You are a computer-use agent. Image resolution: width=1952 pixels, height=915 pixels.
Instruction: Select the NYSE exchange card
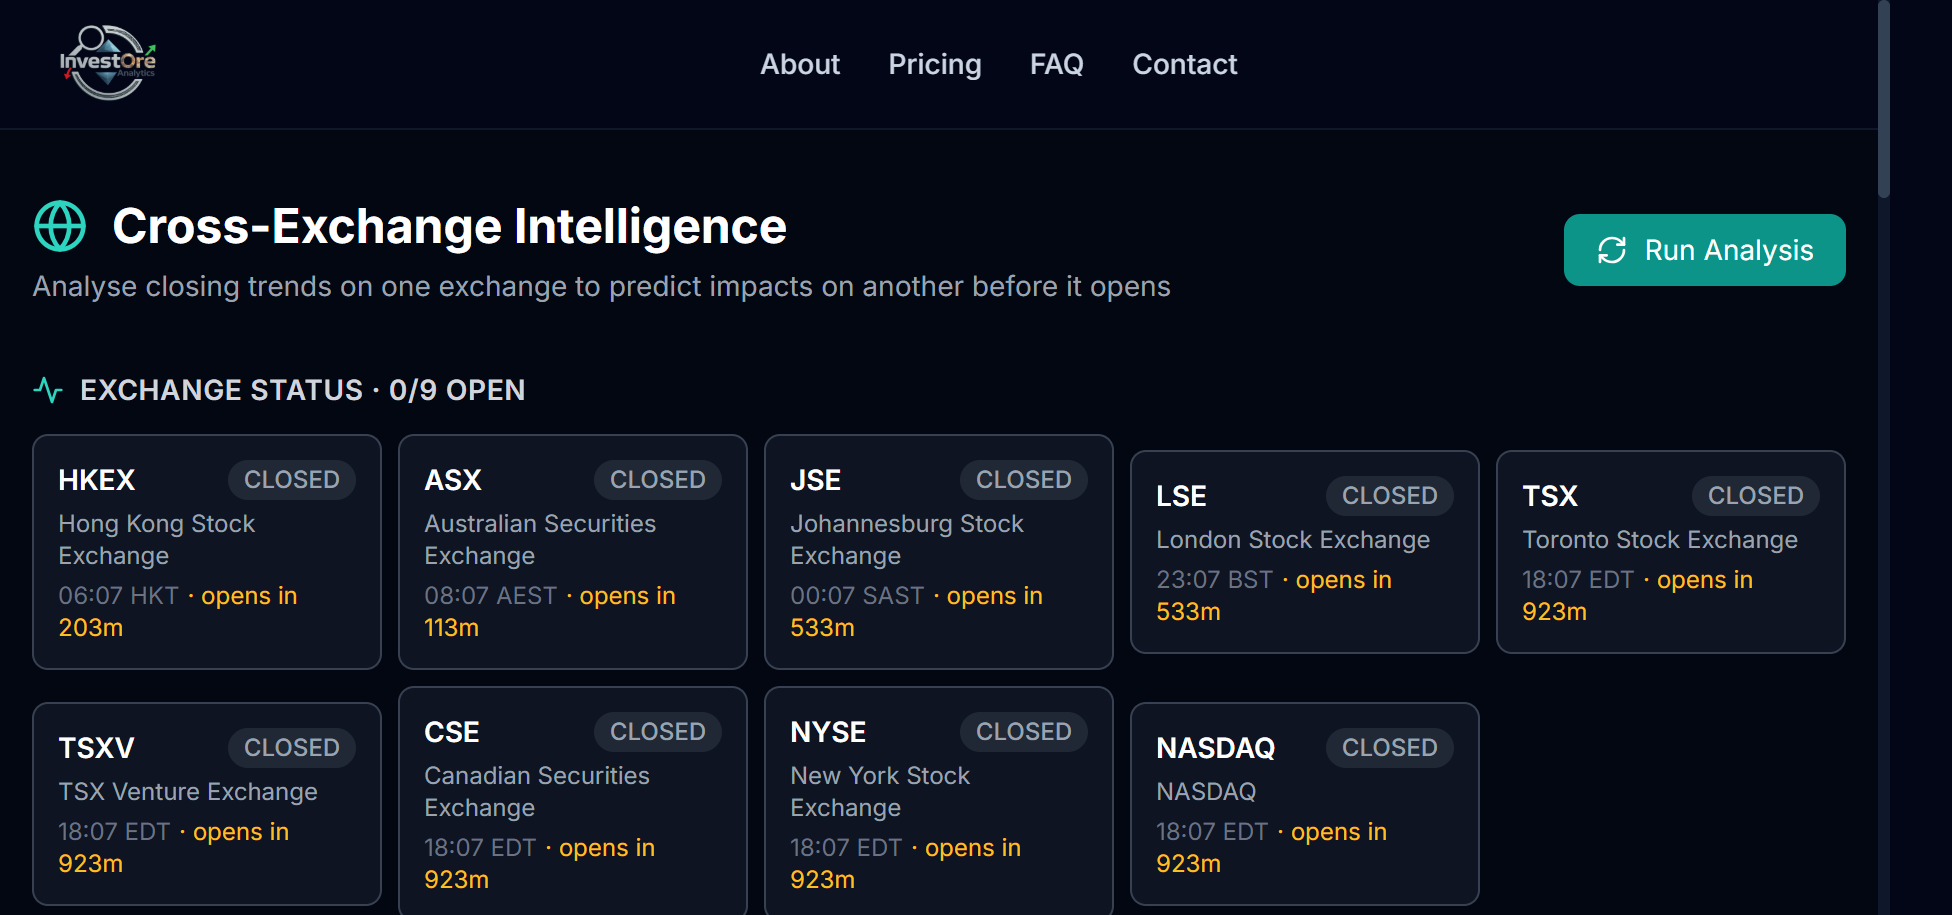(x=939, y=801)
